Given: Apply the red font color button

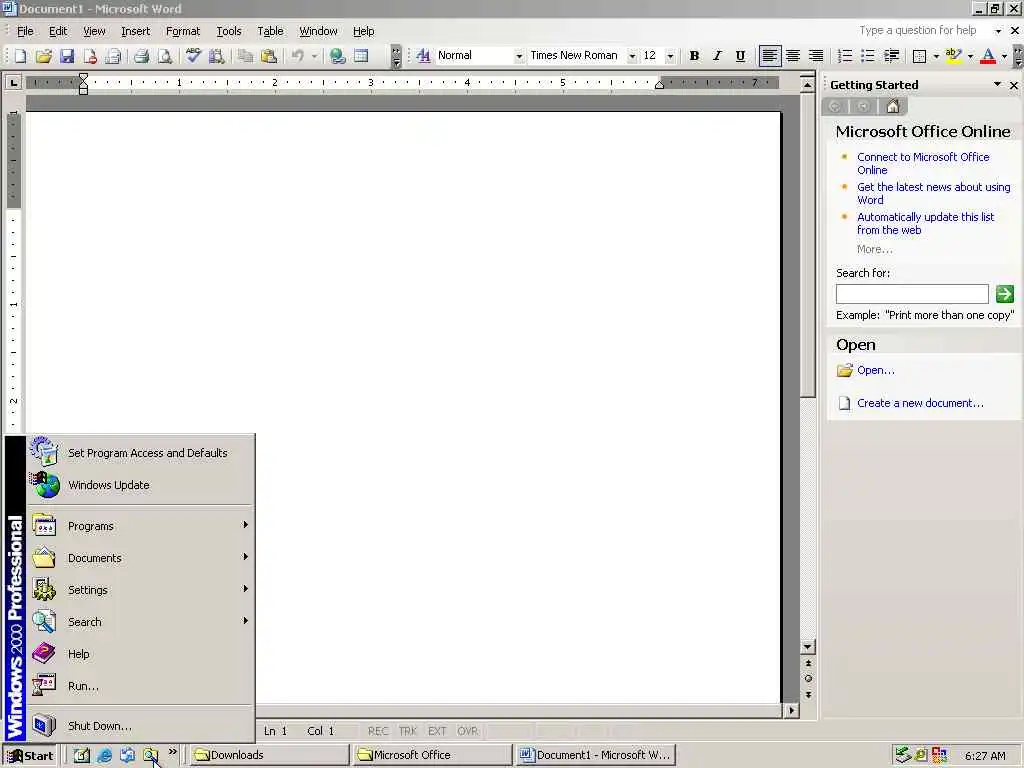Looking at the screenshot, I should tap(988, 56).
